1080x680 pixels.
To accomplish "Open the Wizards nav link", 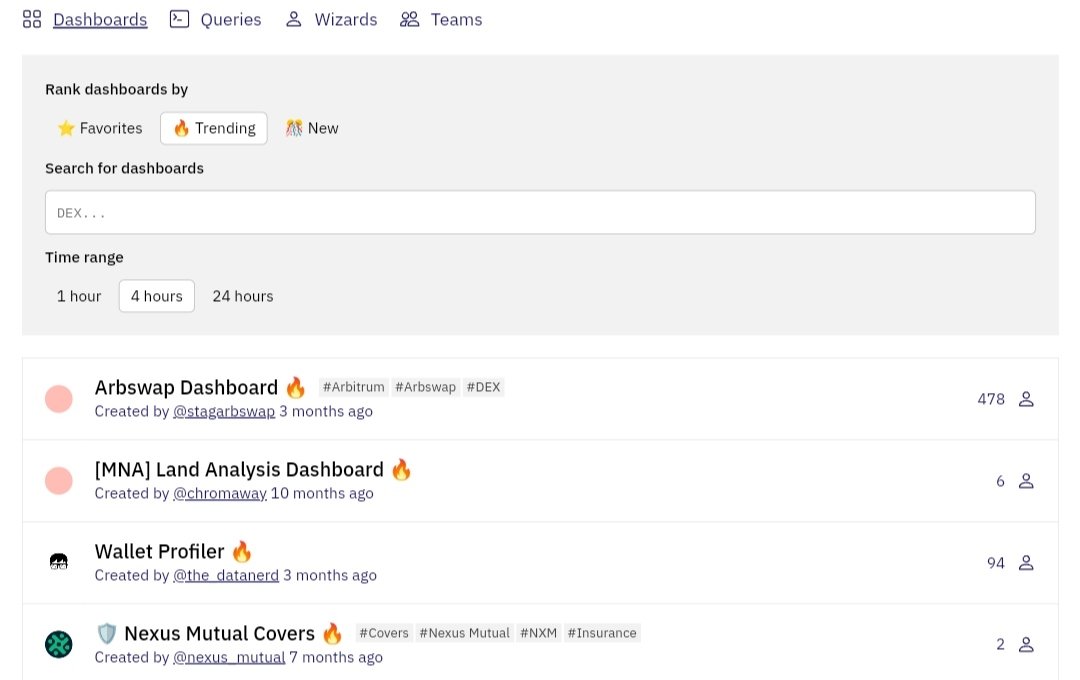I will point(346,19).
